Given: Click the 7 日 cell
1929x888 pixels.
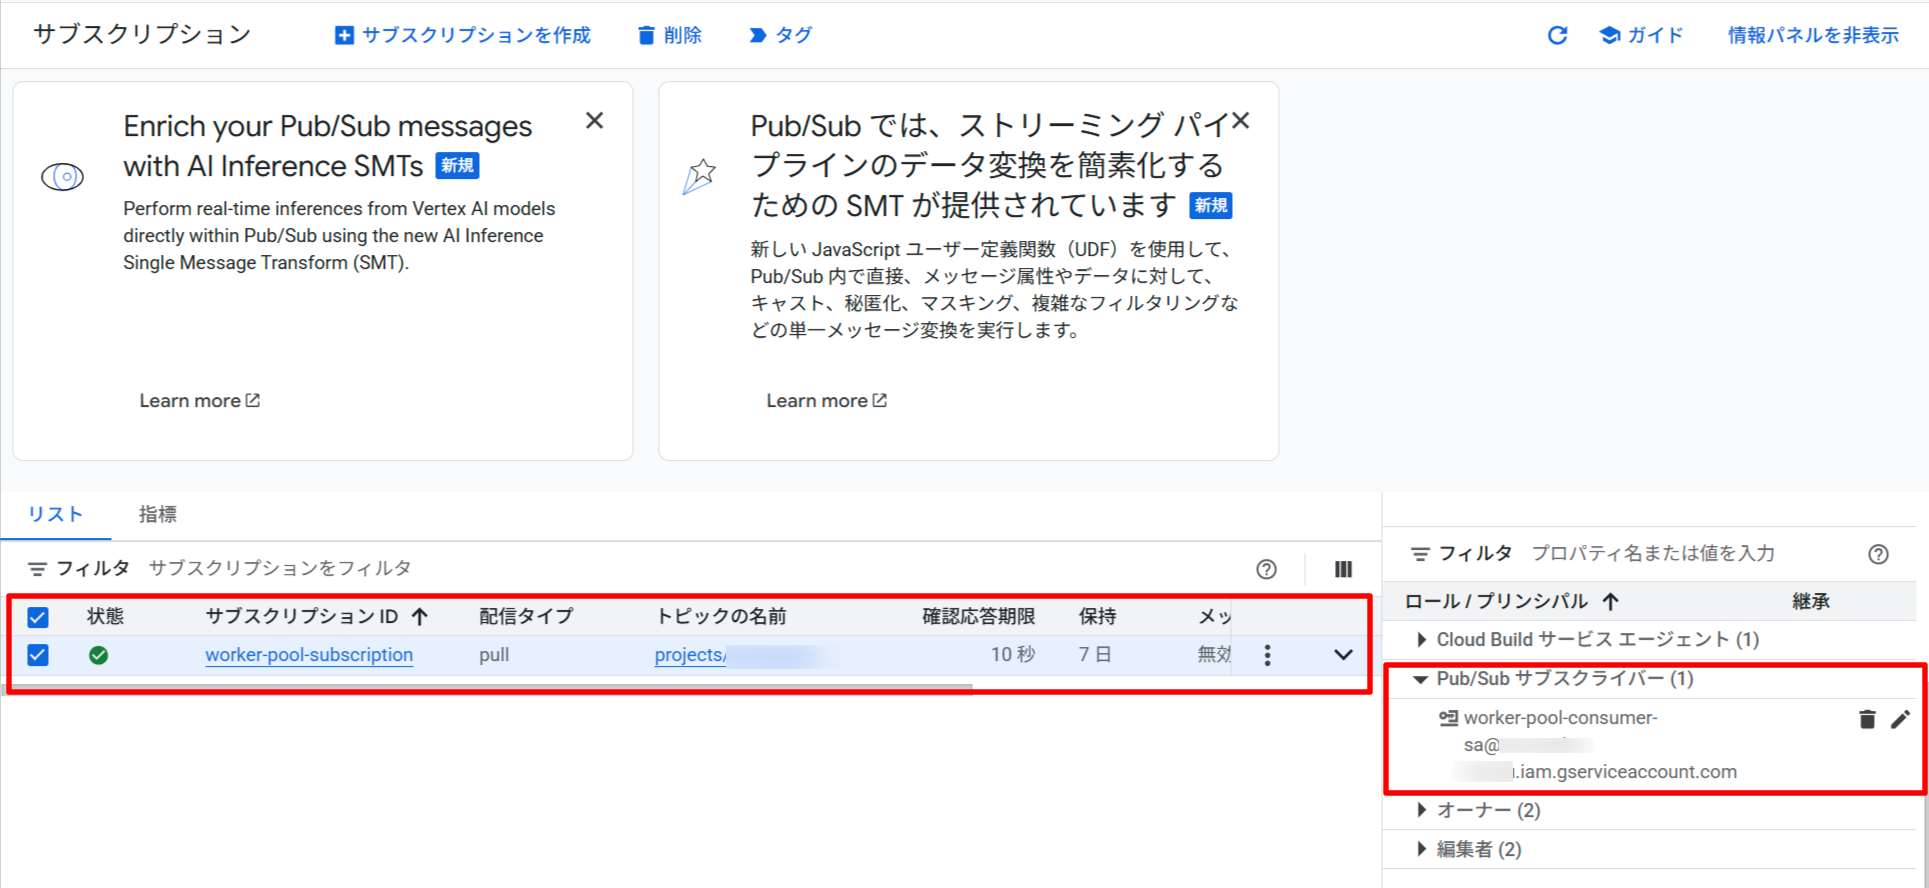Looking at the screenshot, I should click(1095, 655).
